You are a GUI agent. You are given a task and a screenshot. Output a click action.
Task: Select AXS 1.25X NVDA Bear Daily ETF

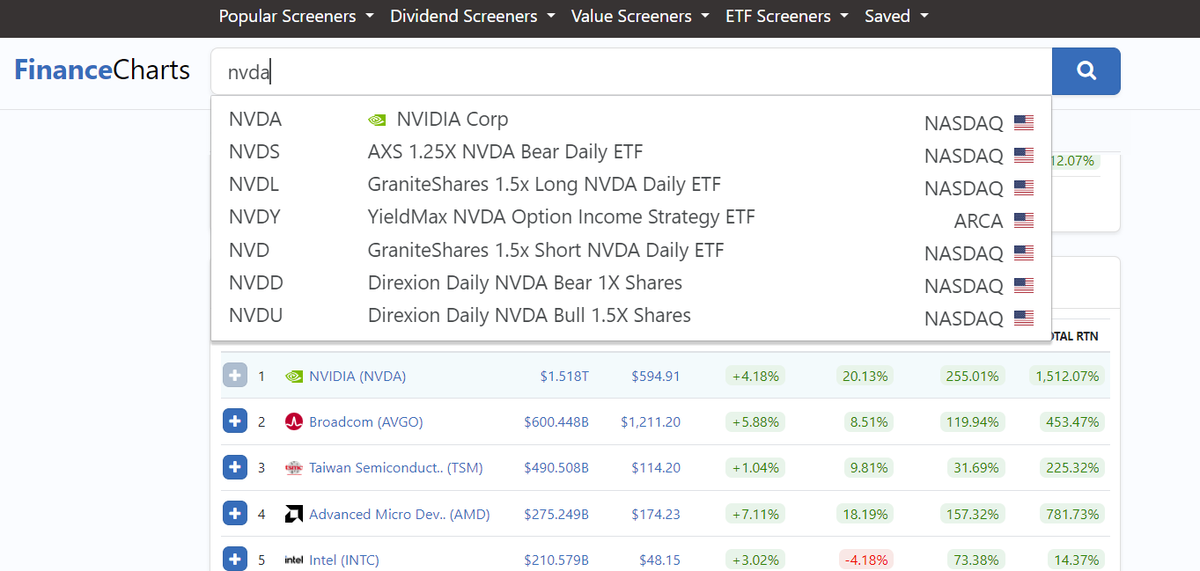tap(631, 152)
